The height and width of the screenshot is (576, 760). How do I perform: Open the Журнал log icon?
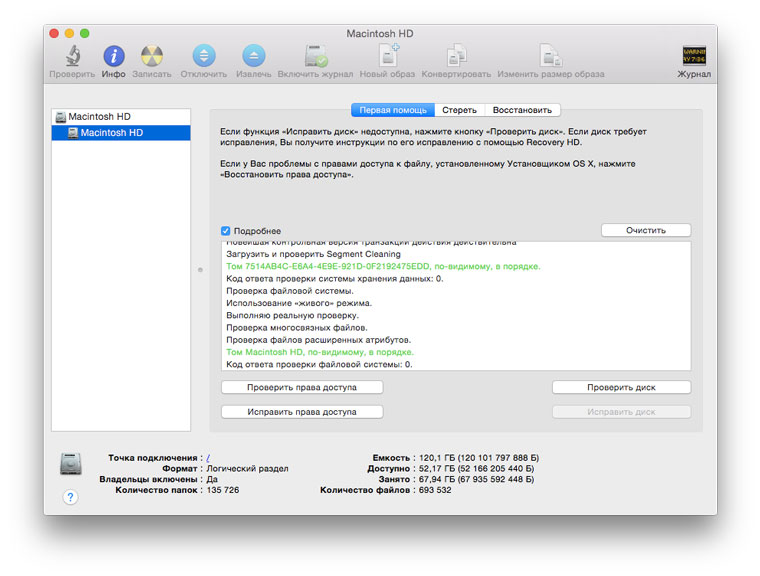tap(694, 57)
